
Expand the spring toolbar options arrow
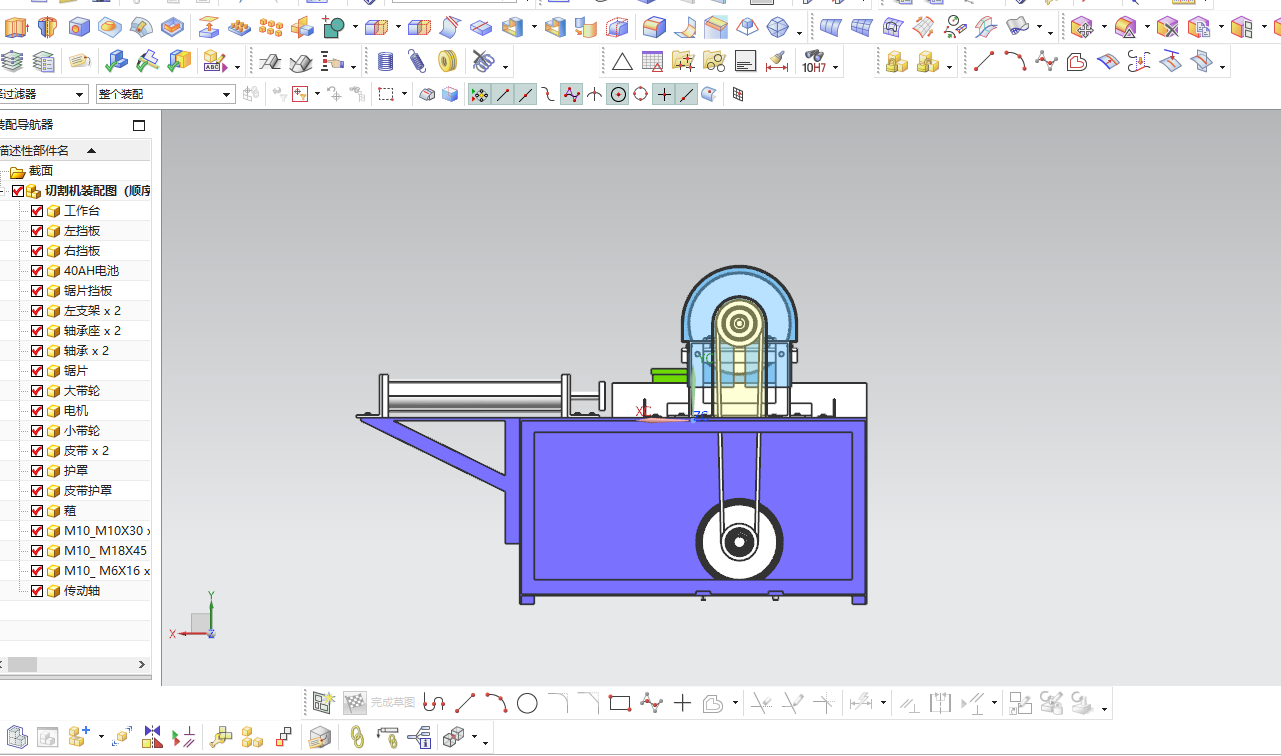pyautogui.click(x=506, y=67)
